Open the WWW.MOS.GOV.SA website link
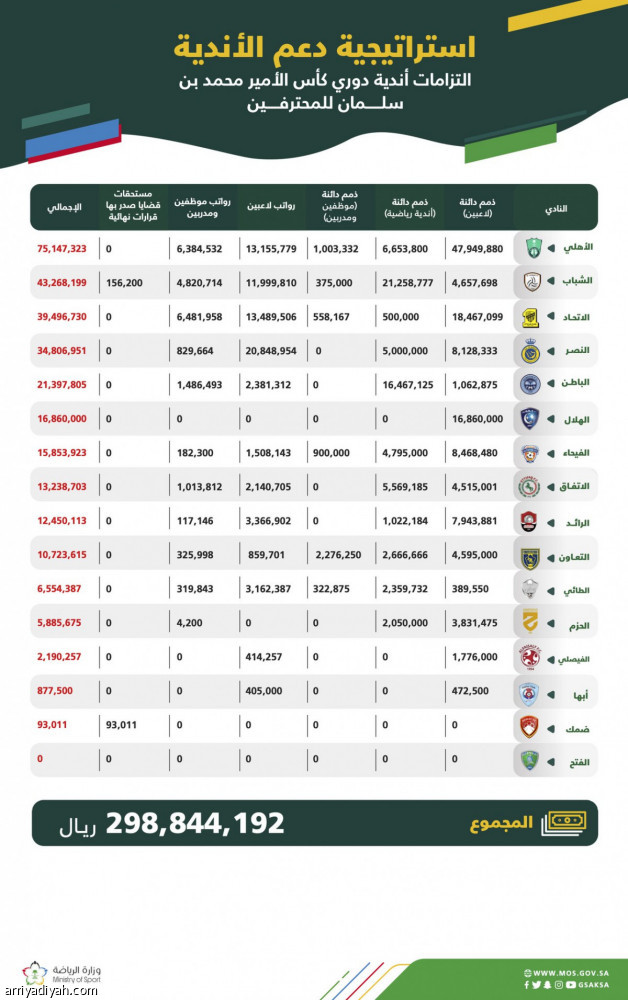 (x=570, y=972)
